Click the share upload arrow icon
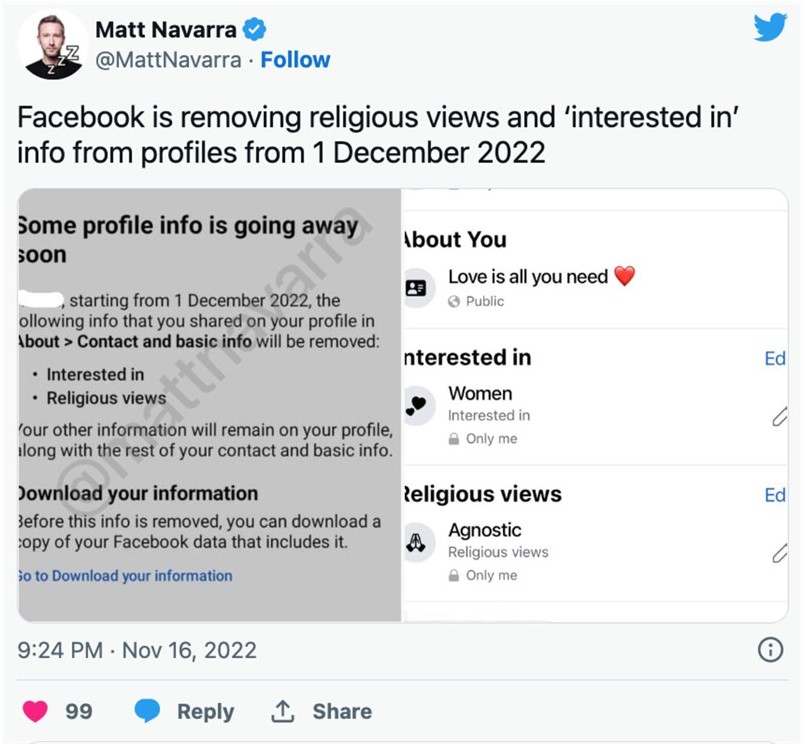Screen dimensions: 809x746 point(283,711)
